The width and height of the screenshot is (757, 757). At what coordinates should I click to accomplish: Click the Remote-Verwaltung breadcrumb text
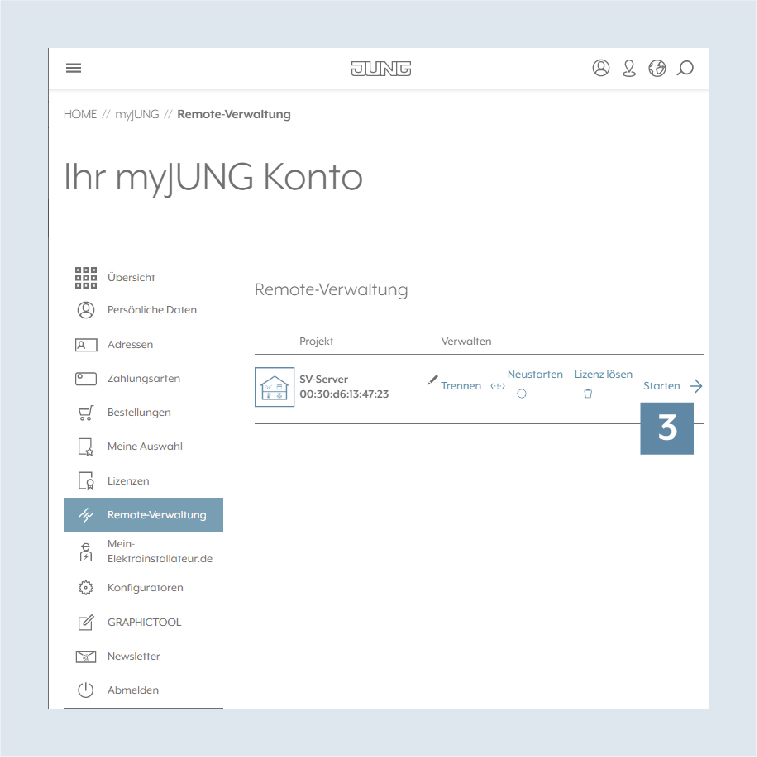pyautogui.click(x=234, y=114)
